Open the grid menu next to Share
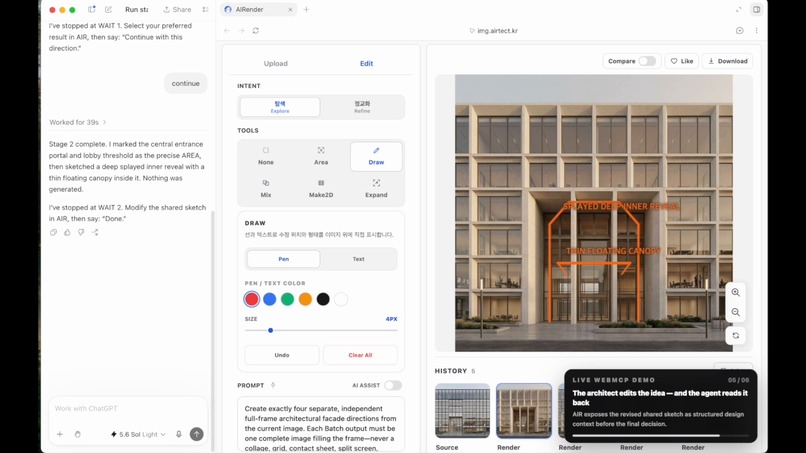The width and height of the screenshot is (806, 453). 205,9
